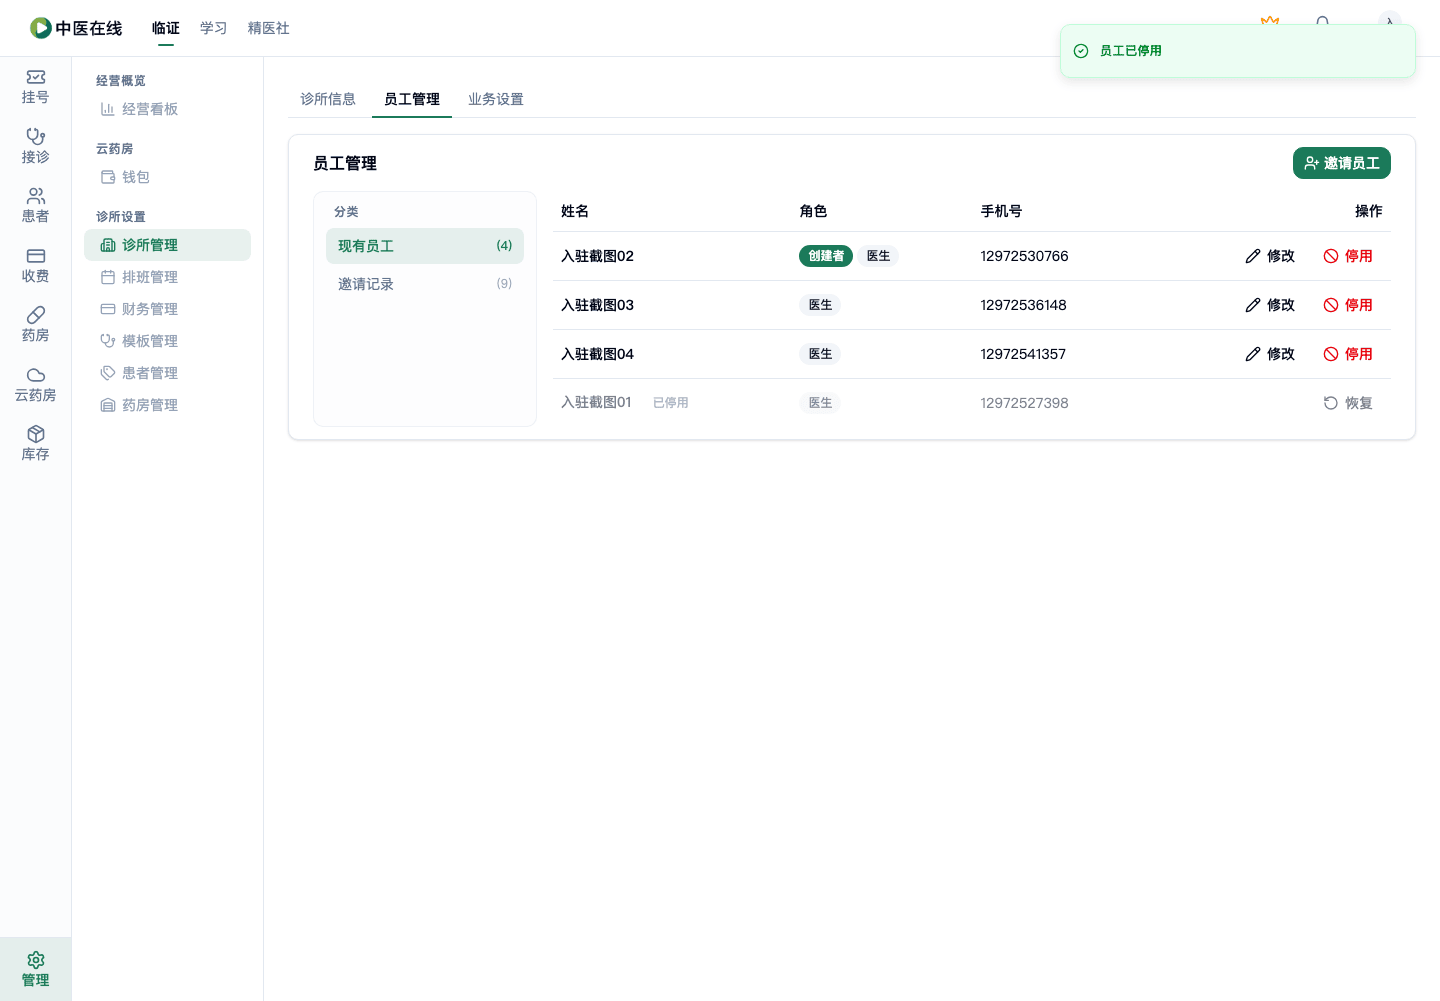Click the 创建者 role badge
Image resolution: width=1440 pixels, height=1001 pixels.
tap(826, 256)
